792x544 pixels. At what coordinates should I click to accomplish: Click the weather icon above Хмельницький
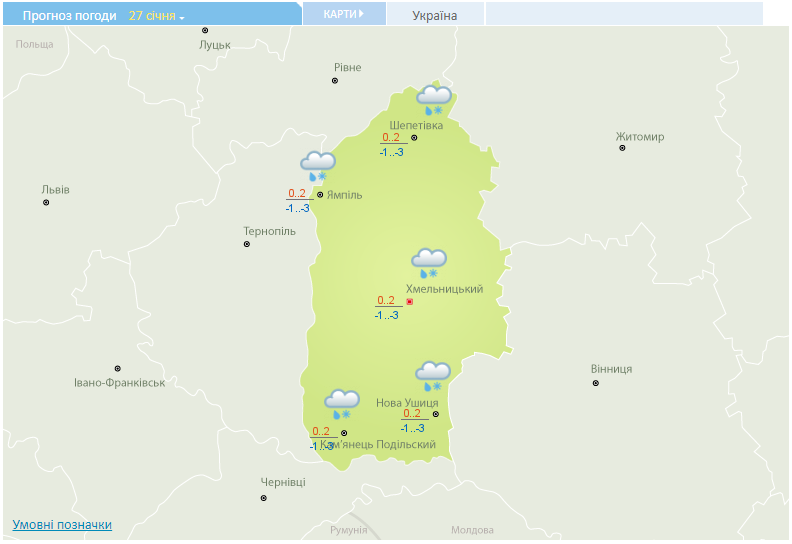[430, 264]
